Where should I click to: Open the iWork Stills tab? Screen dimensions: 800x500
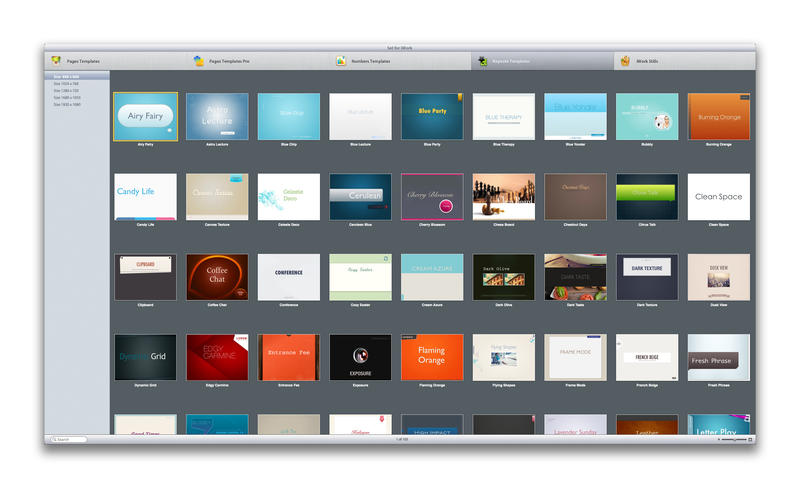pos(684,61)
